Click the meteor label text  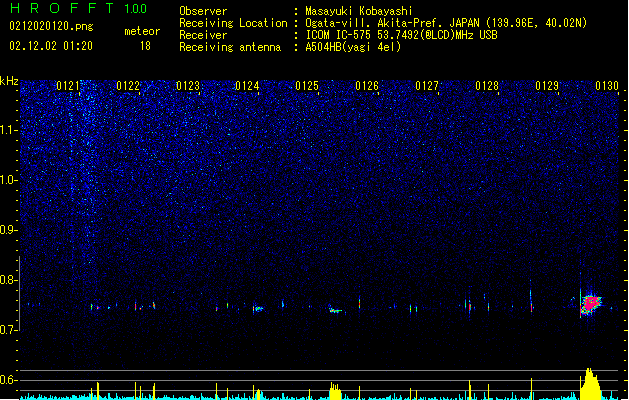[142, 31]
